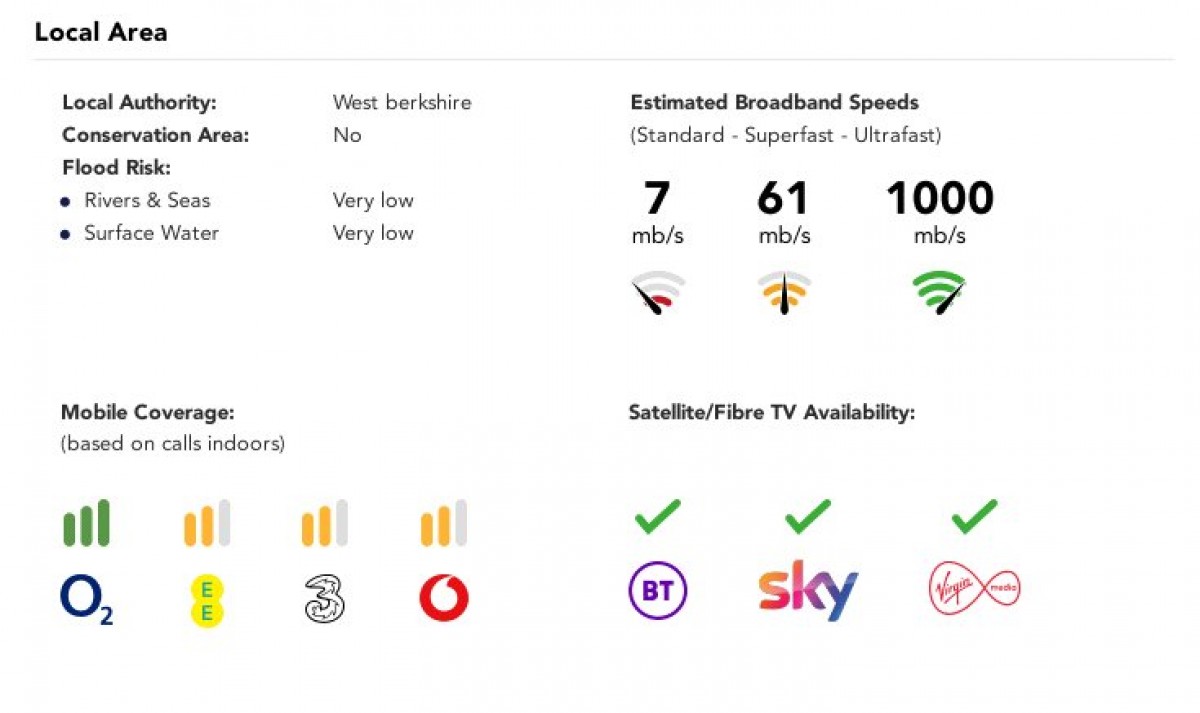Click the Local Area section heading
Screen dimensions: 1200x713
[101, 32]
